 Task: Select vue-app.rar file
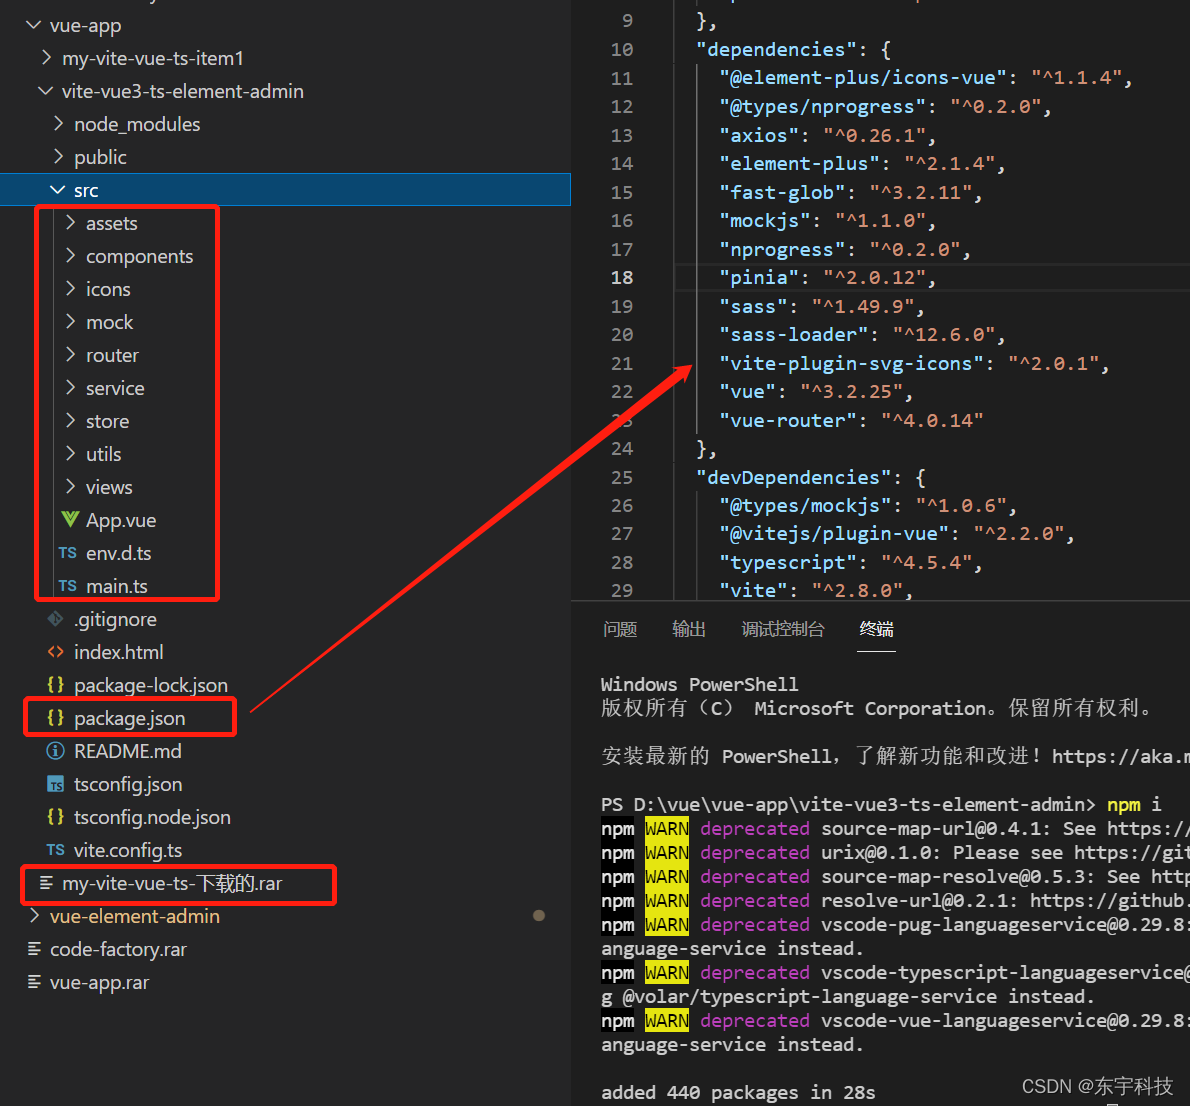[99, 982]
